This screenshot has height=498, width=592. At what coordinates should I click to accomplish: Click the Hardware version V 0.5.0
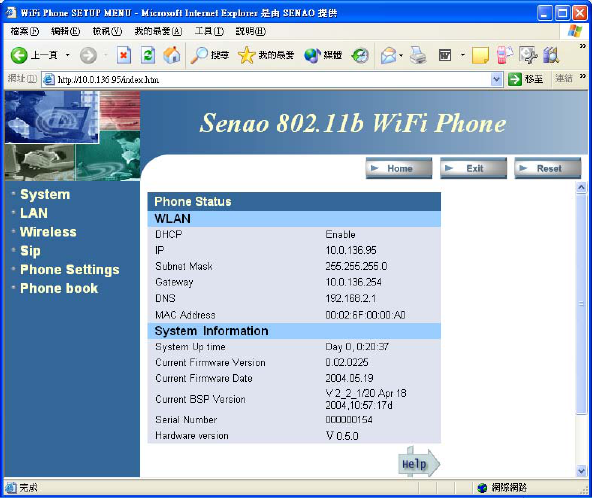pyautogui.click(x=342, y=436)
